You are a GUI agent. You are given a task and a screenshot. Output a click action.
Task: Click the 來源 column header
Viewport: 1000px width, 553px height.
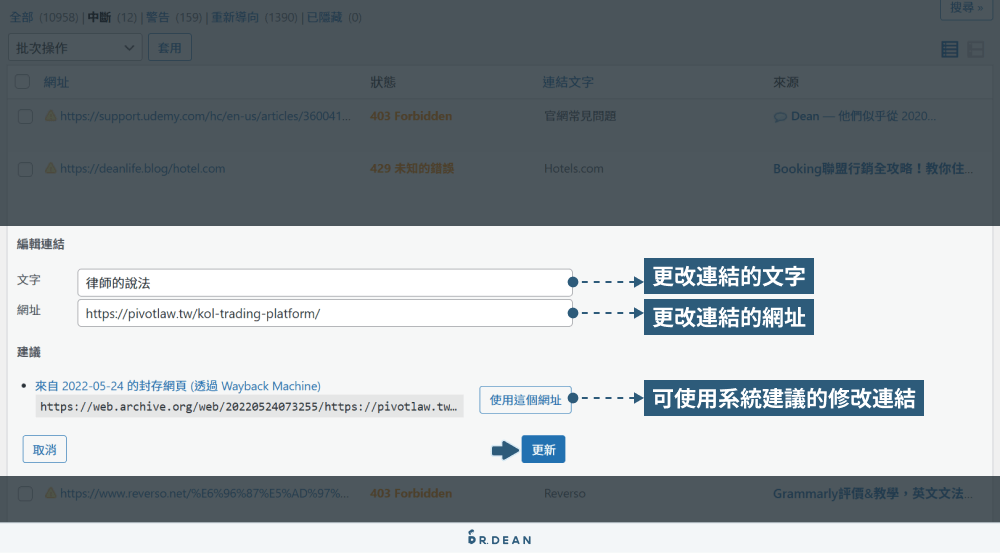click(x=786, y=82)
